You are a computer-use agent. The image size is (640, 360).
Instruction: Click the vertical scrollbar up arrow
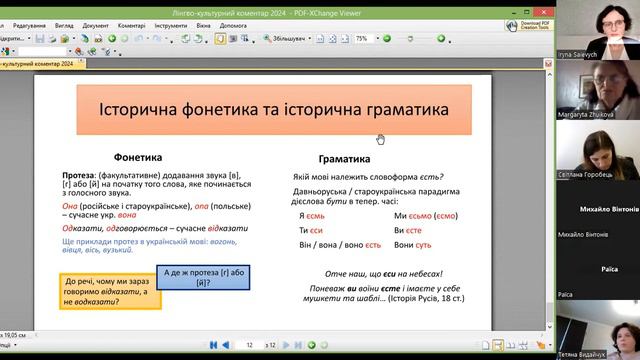point(550,75)
